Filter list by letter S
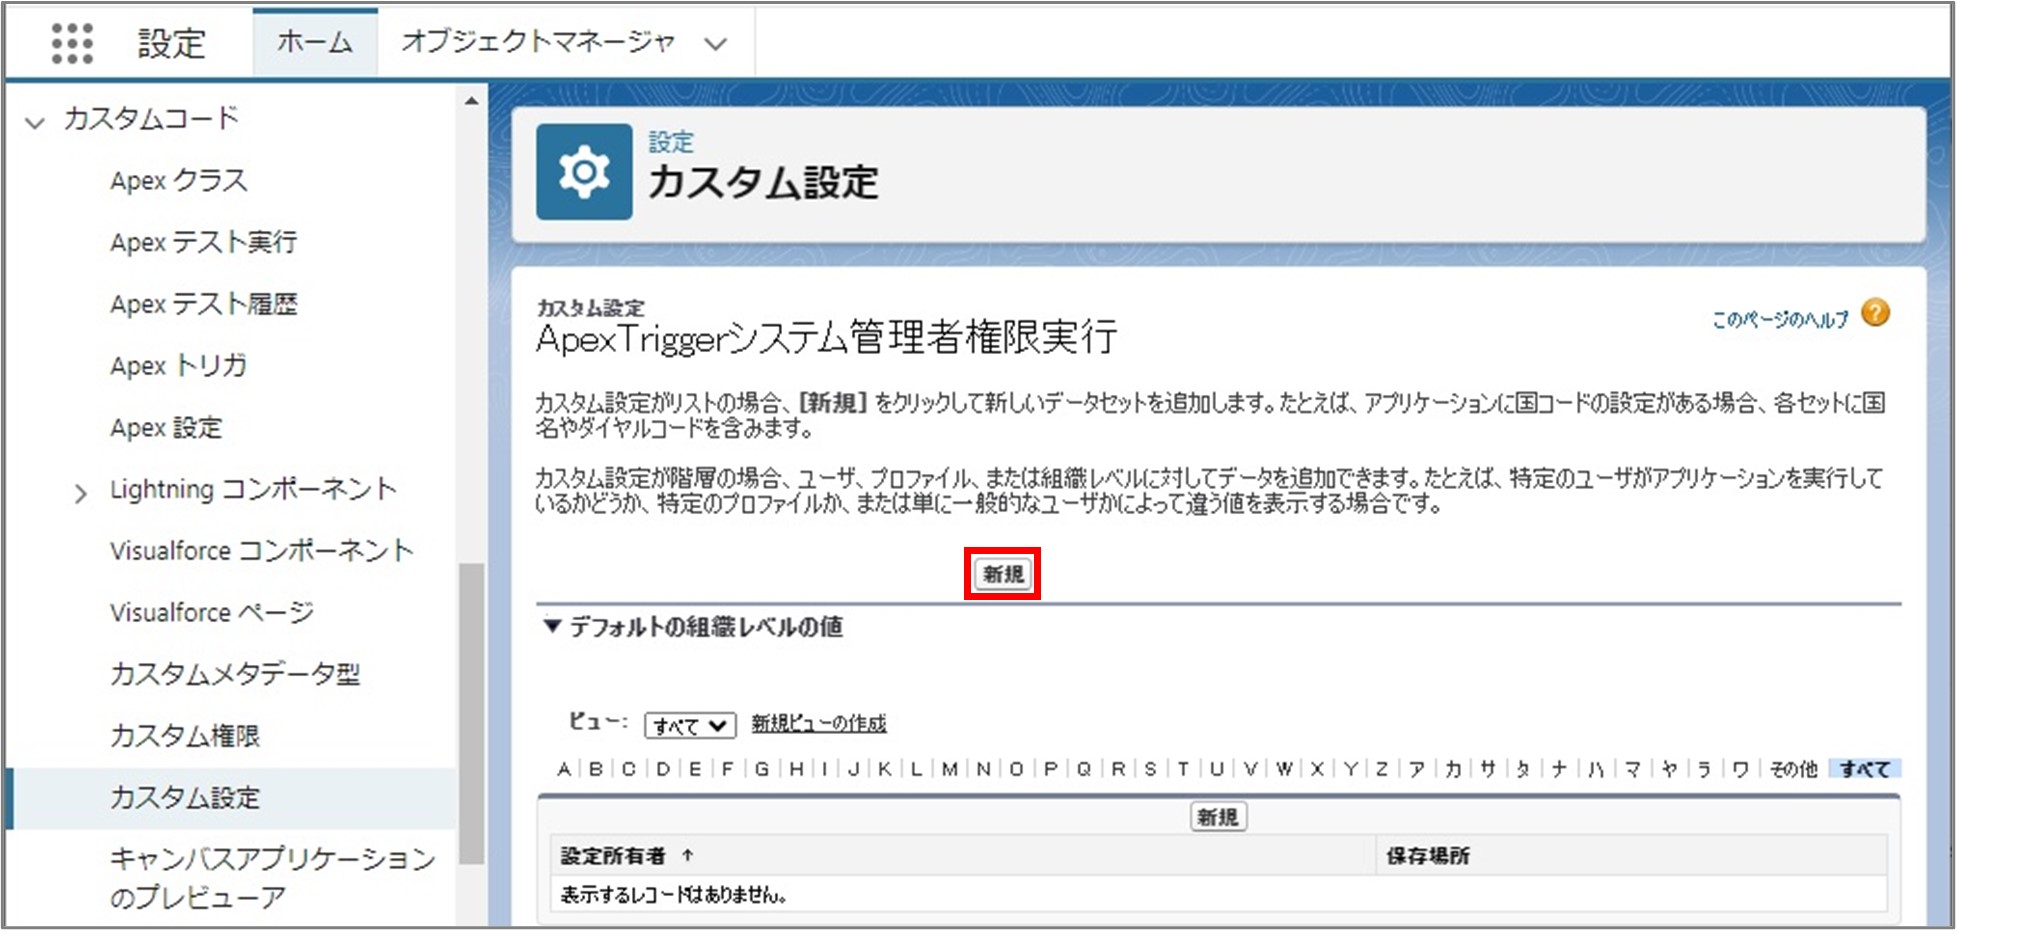This screenshot has height=935, width=2027. [x=1150, y=769]
